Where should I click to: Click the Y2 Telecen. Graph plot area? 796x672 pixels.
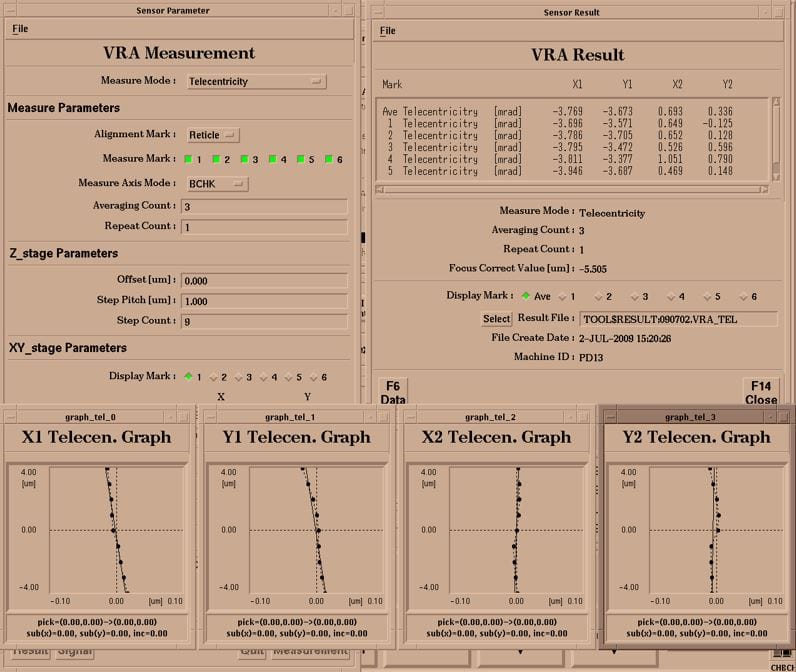(x=717, y=530)
